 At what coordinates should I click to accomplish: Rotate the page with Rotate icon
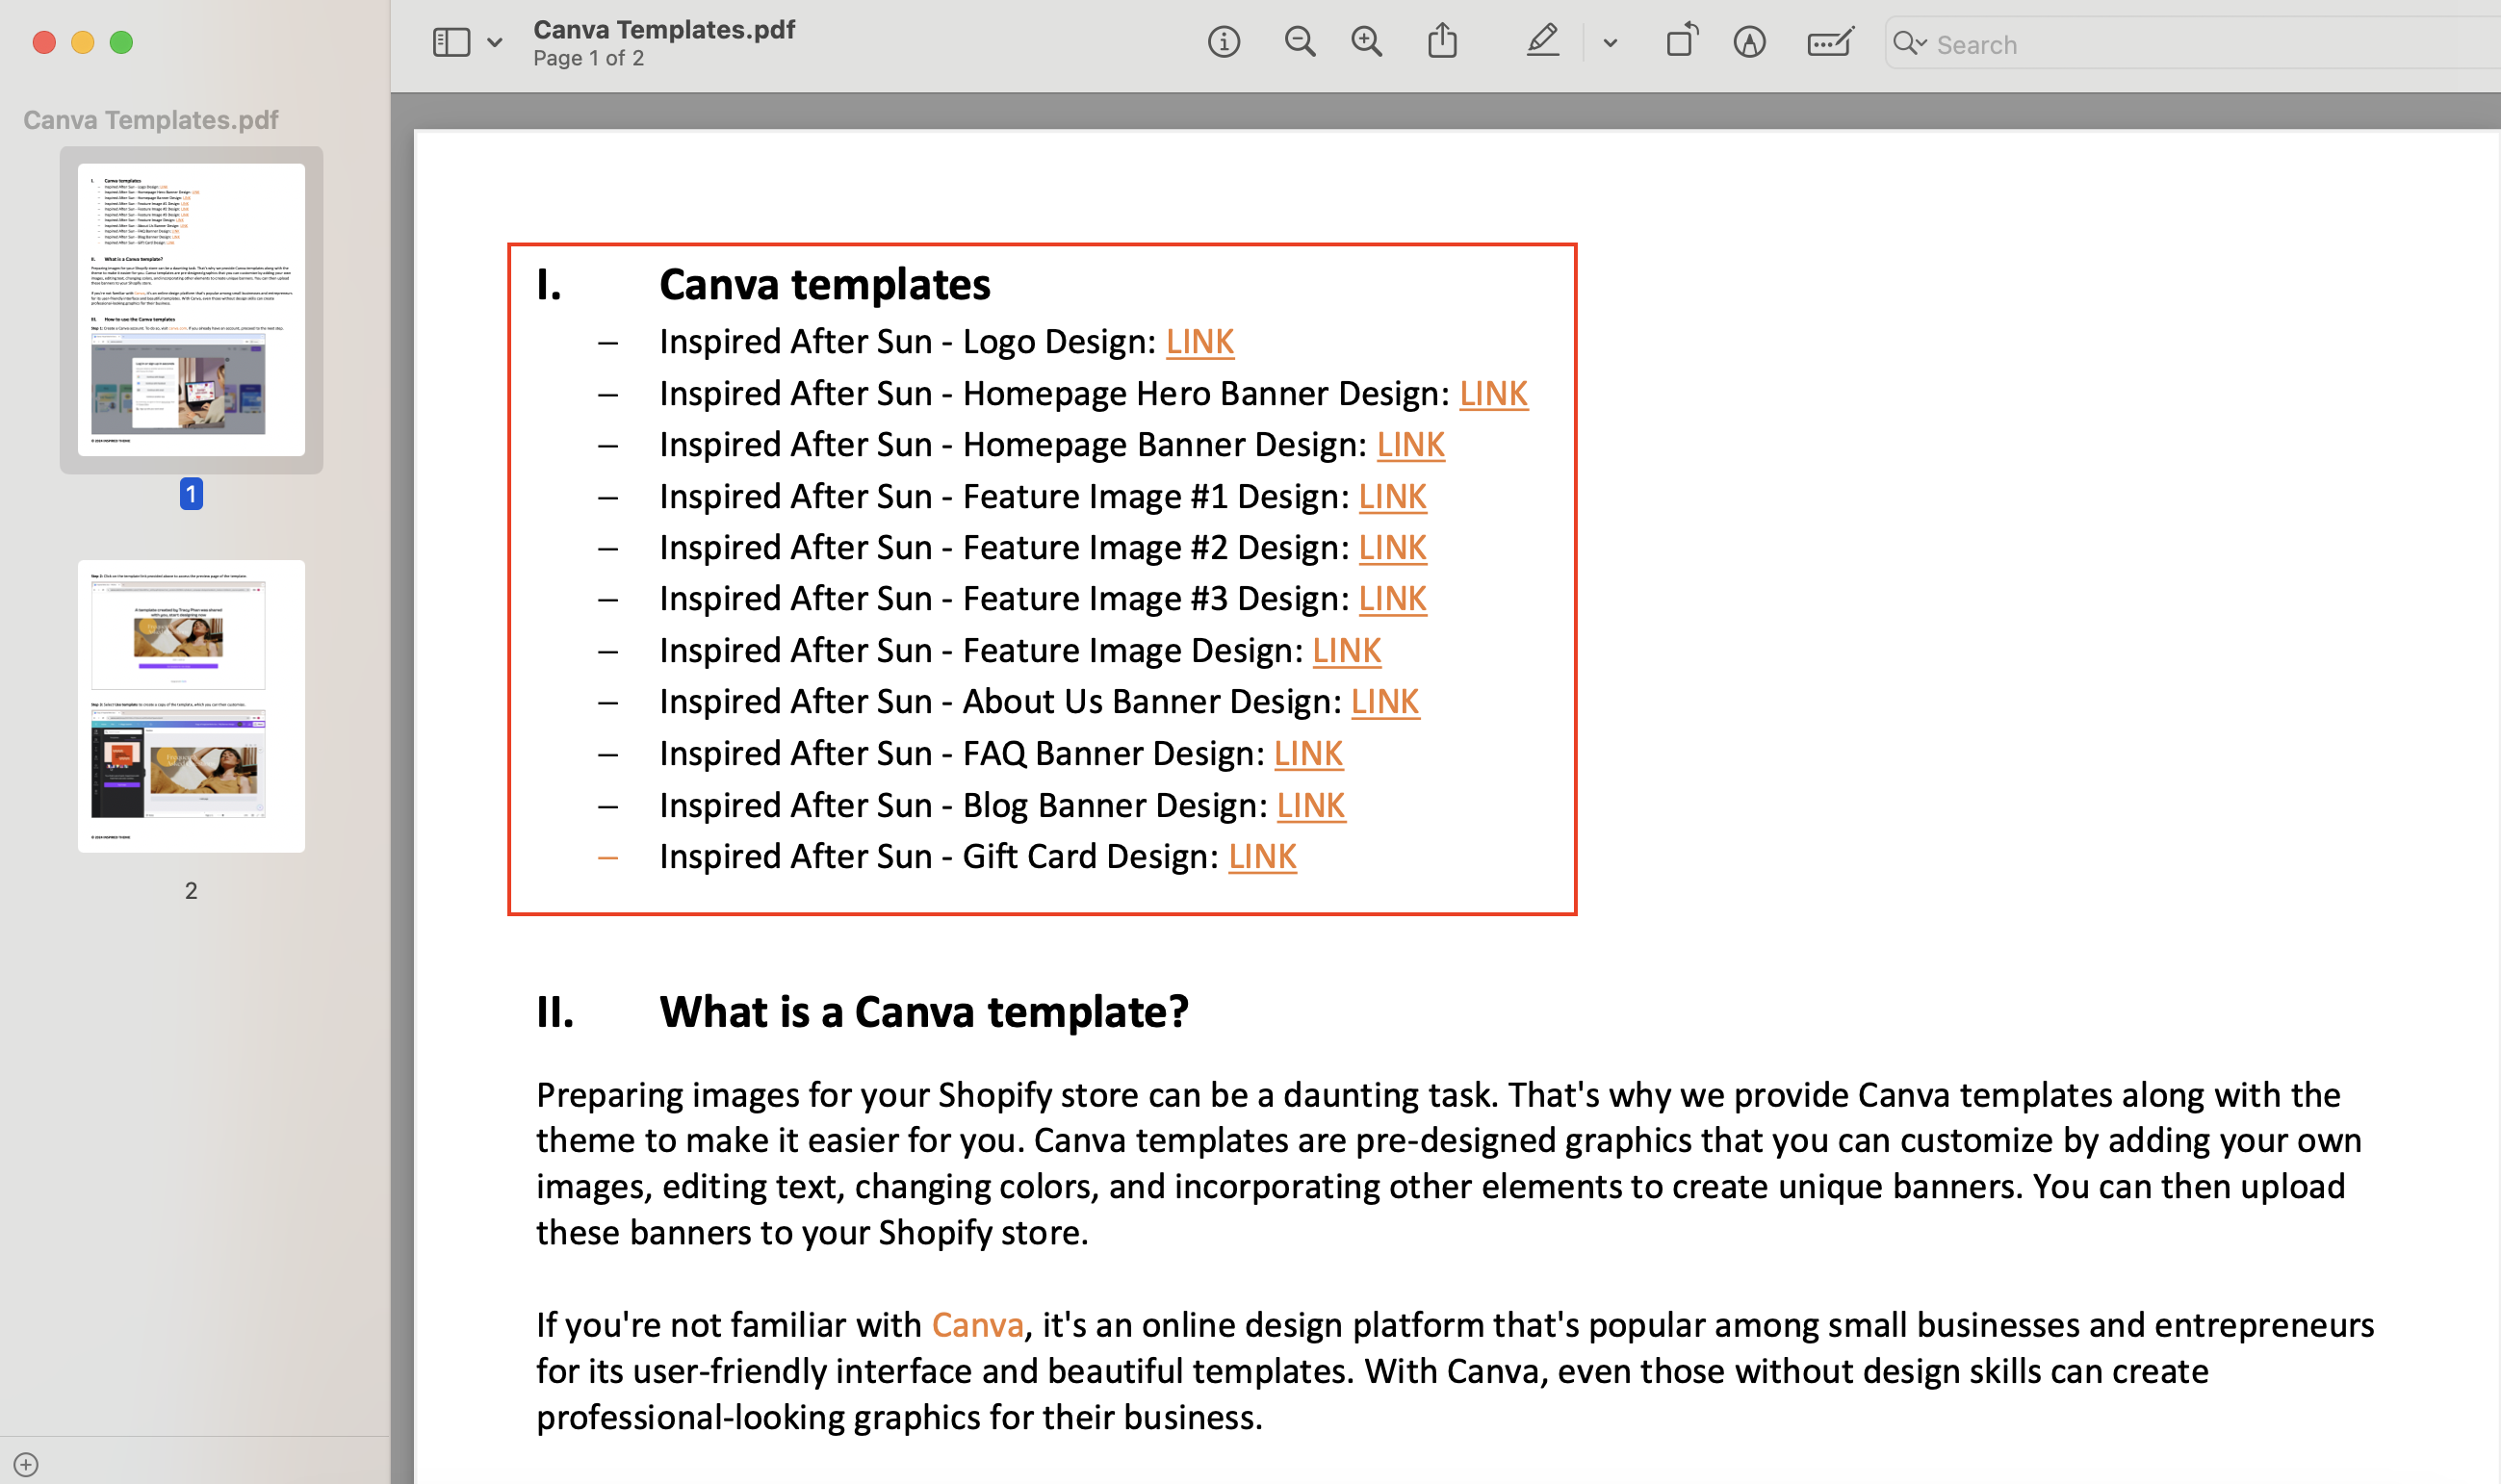tap(1682, 42)
